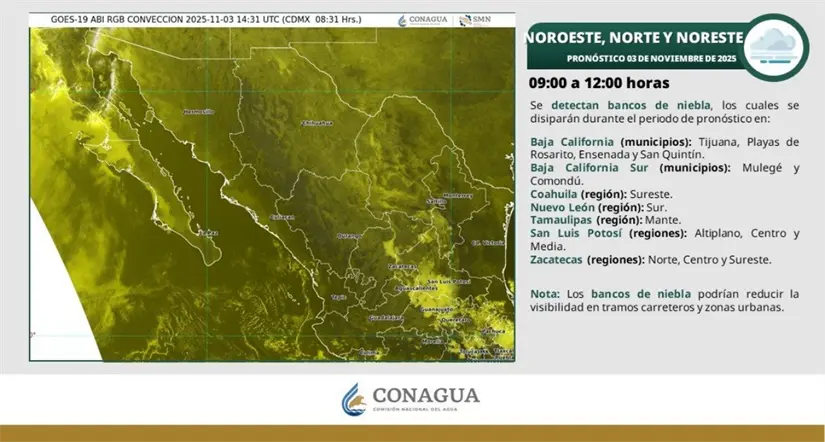Click the words "Altiplano, Centro y Media"
The height and width of the screenshot is (442, 825).
coord(665,240)
